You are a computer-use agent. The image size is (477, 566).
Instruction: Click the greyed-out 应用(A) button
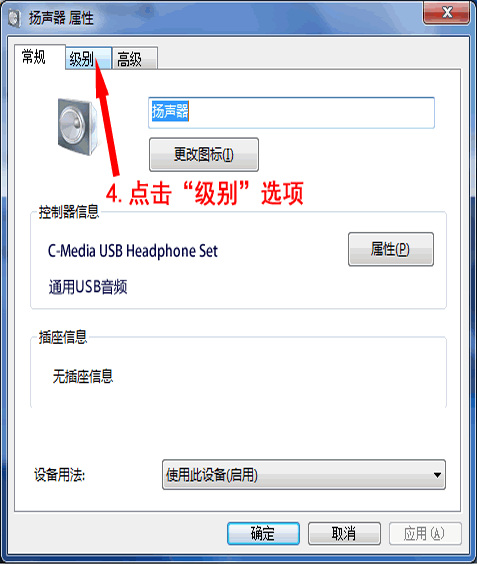(x=425, y=533)
